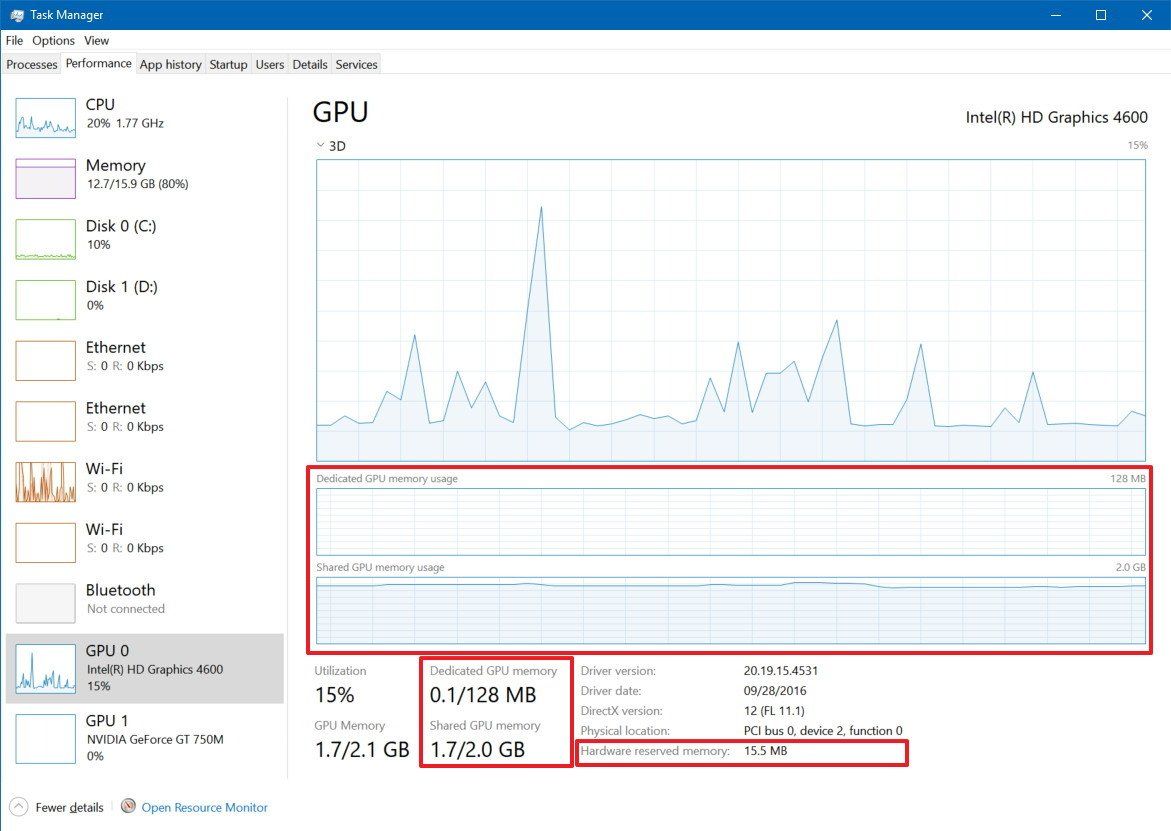1171x831 pixels.
Task: Switch to the Processes tab
Action: (31, 64)
